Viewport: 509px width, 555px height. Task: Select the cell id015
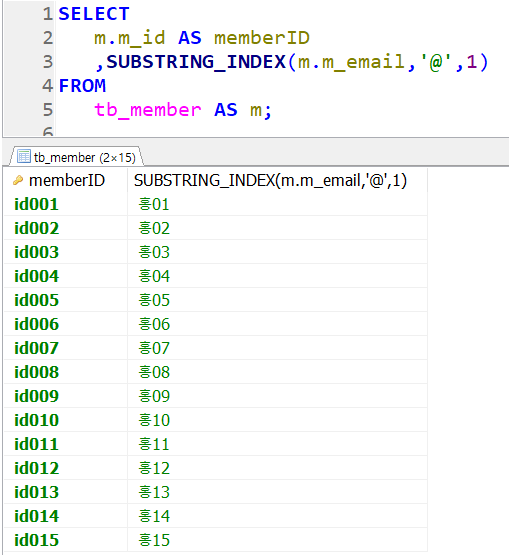coord(66,540)
